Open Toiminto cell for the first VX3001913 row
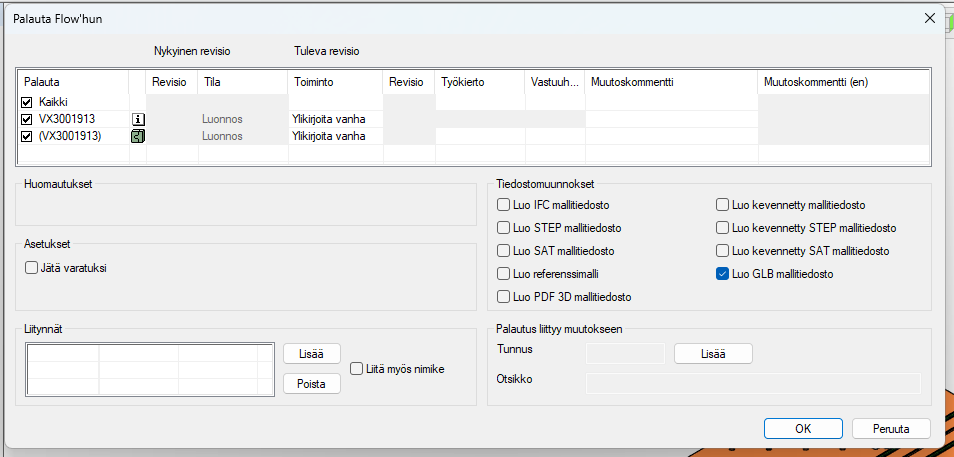Screen dimensions: 954x457 click(x=335, y=119)
